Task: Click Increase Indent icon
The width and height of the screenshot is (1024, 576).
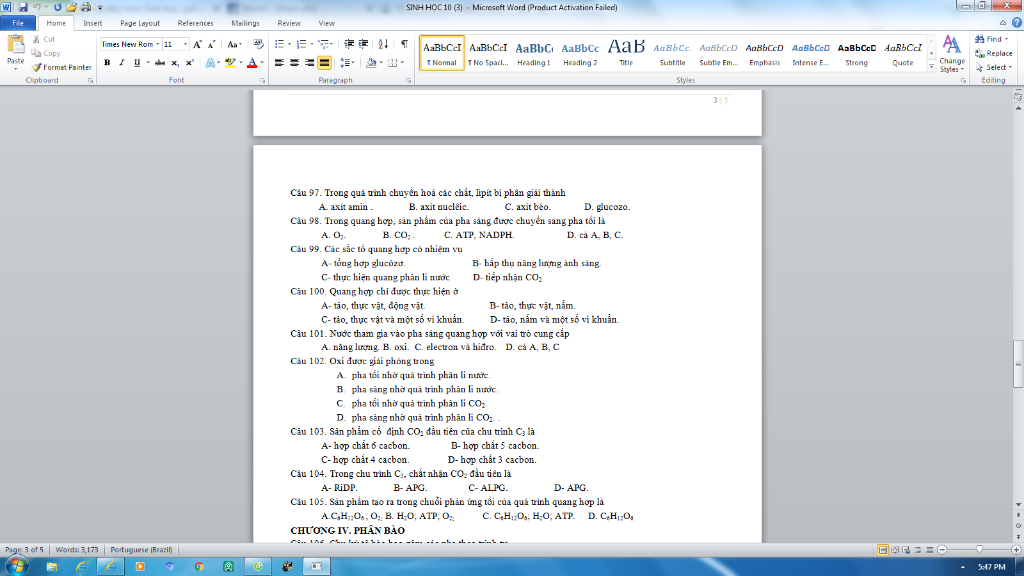Action: click(364, 44)
